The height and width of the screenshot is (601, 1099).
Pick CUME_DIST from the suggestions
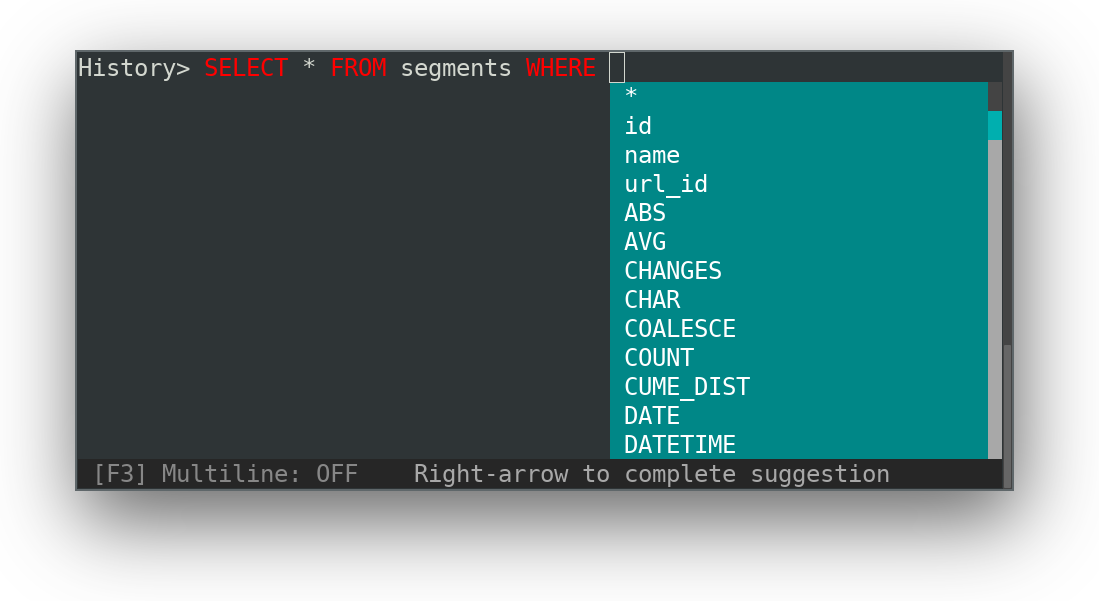pos(798,386)
